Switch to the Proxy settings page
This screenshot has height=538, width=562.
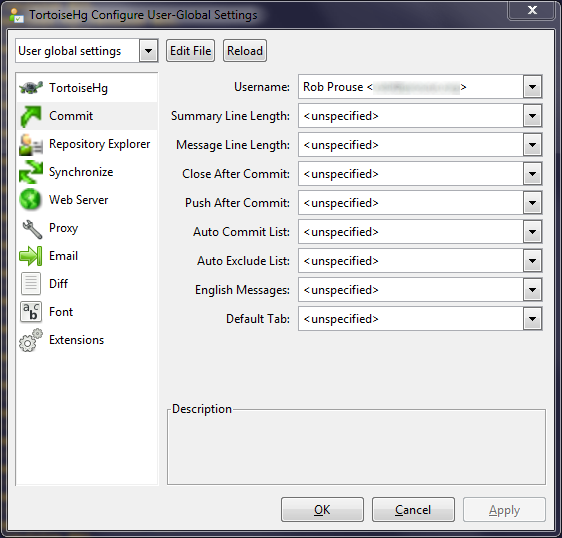(x=87, y=228)
